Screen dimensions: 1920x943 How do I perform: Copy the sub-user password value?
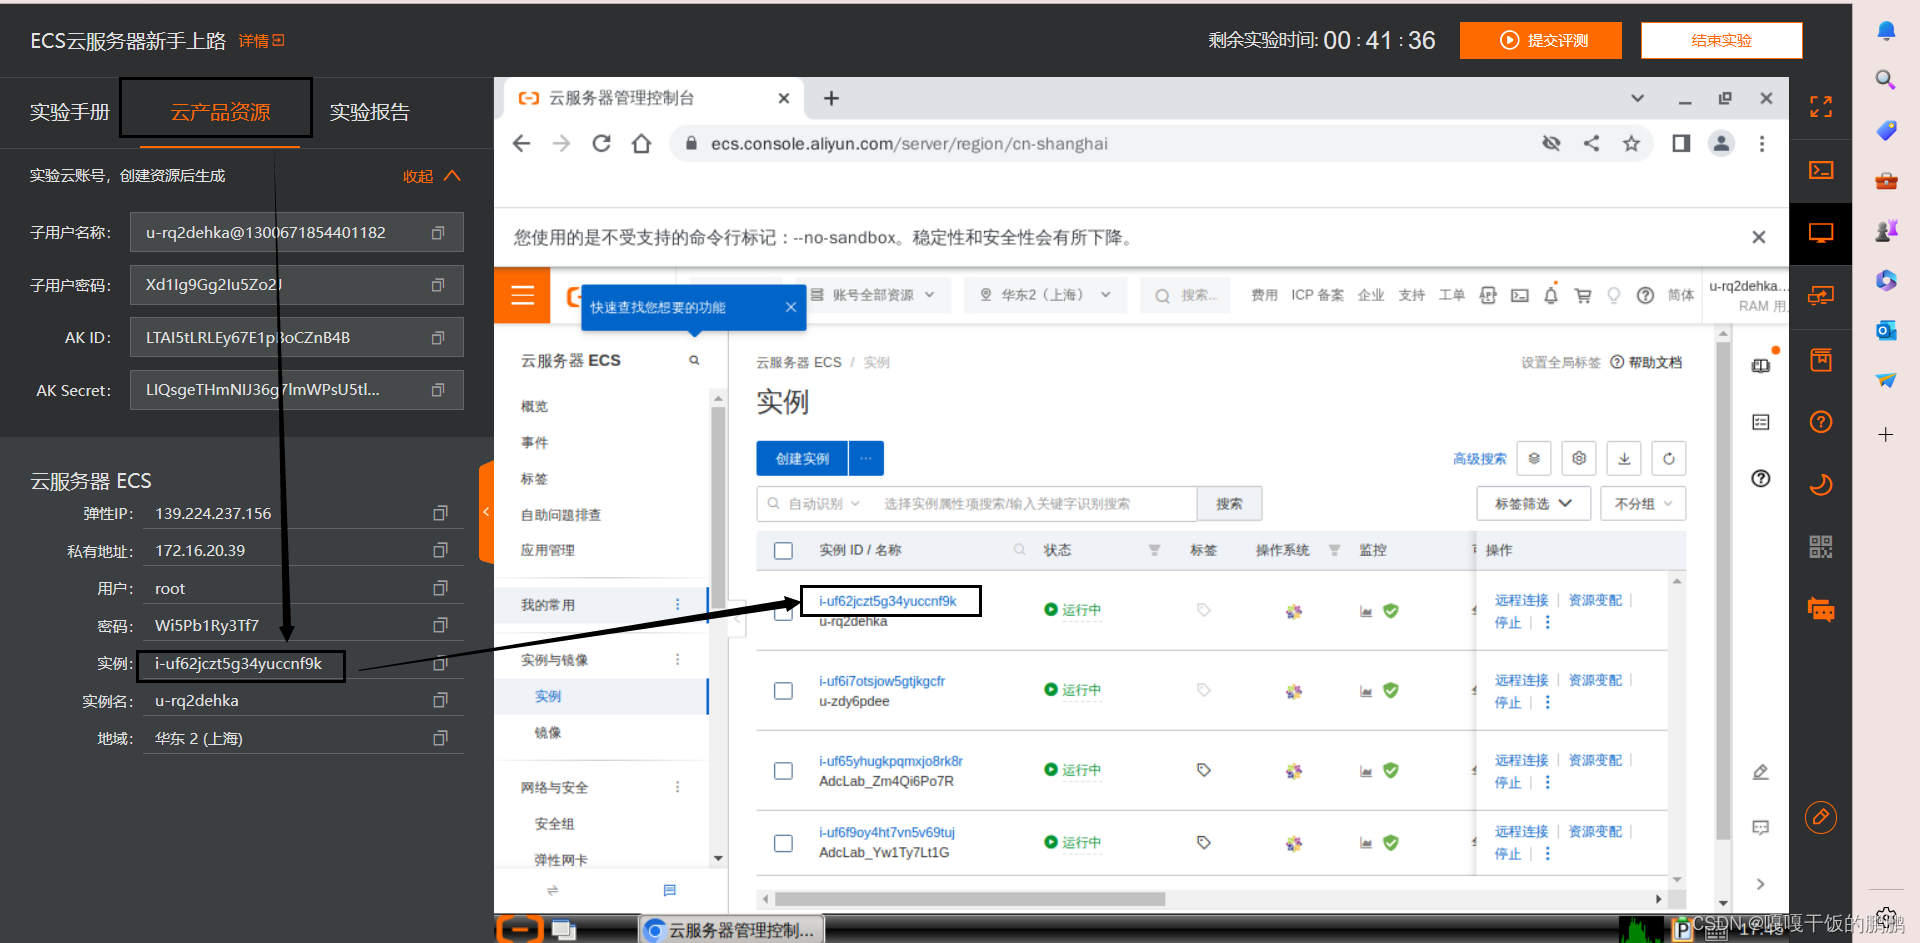(x=438, y=285)
